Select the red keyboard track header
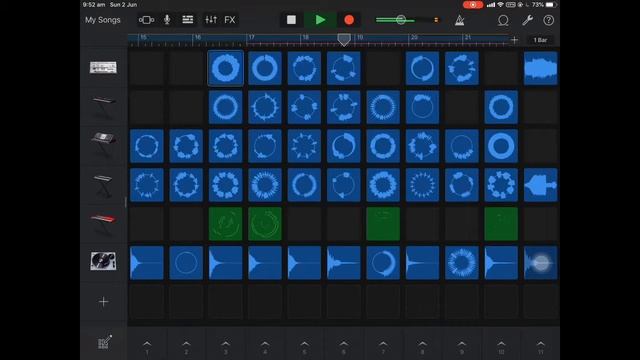Viewport: 640px width, 360px height. coord(103,224)
